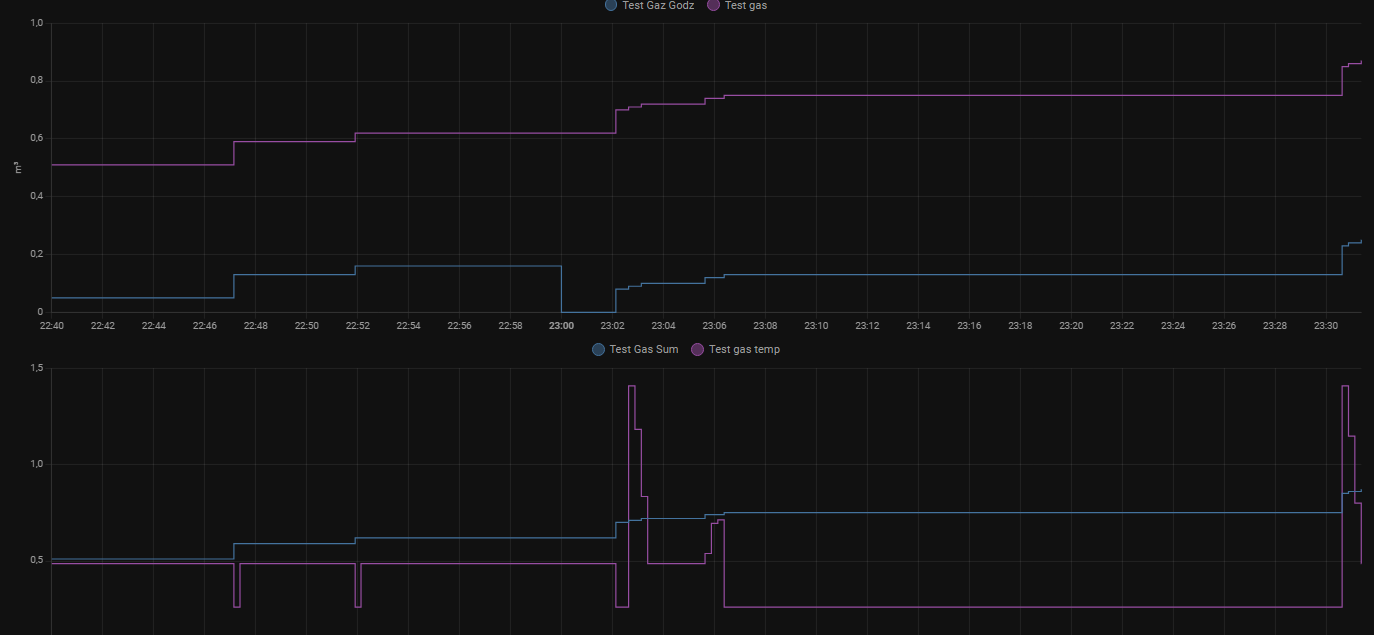Toggle the Test Gas Sum legend label
The image size is (1374, 635).
[644, 349]
